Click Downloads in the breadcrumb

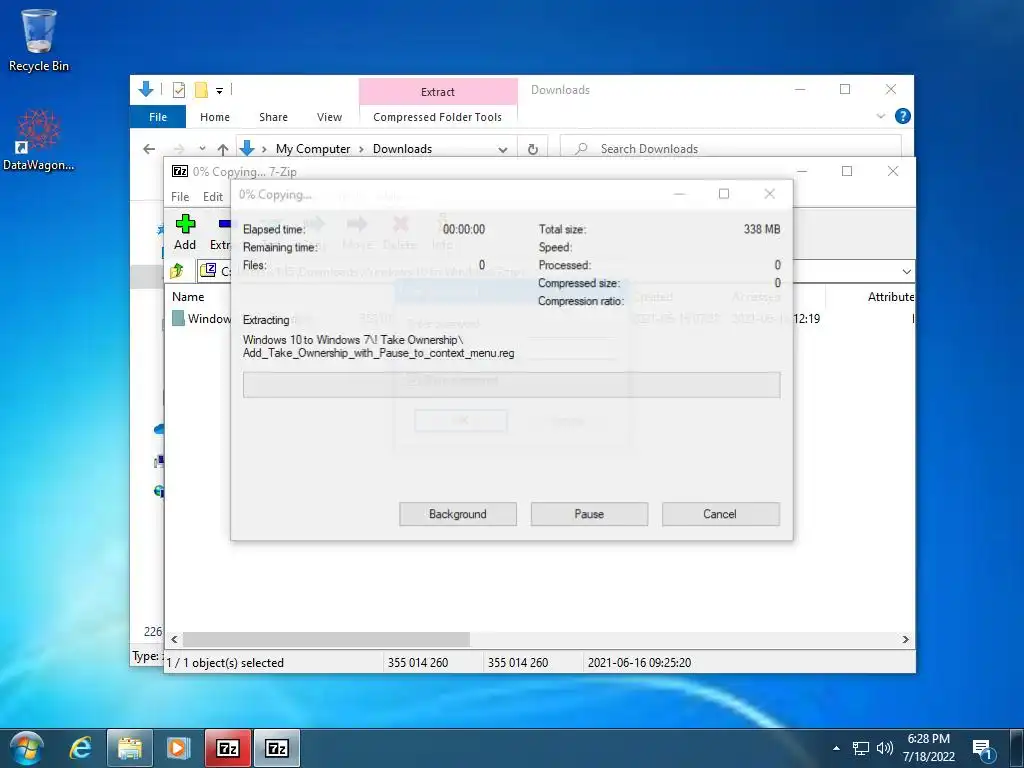402,149
